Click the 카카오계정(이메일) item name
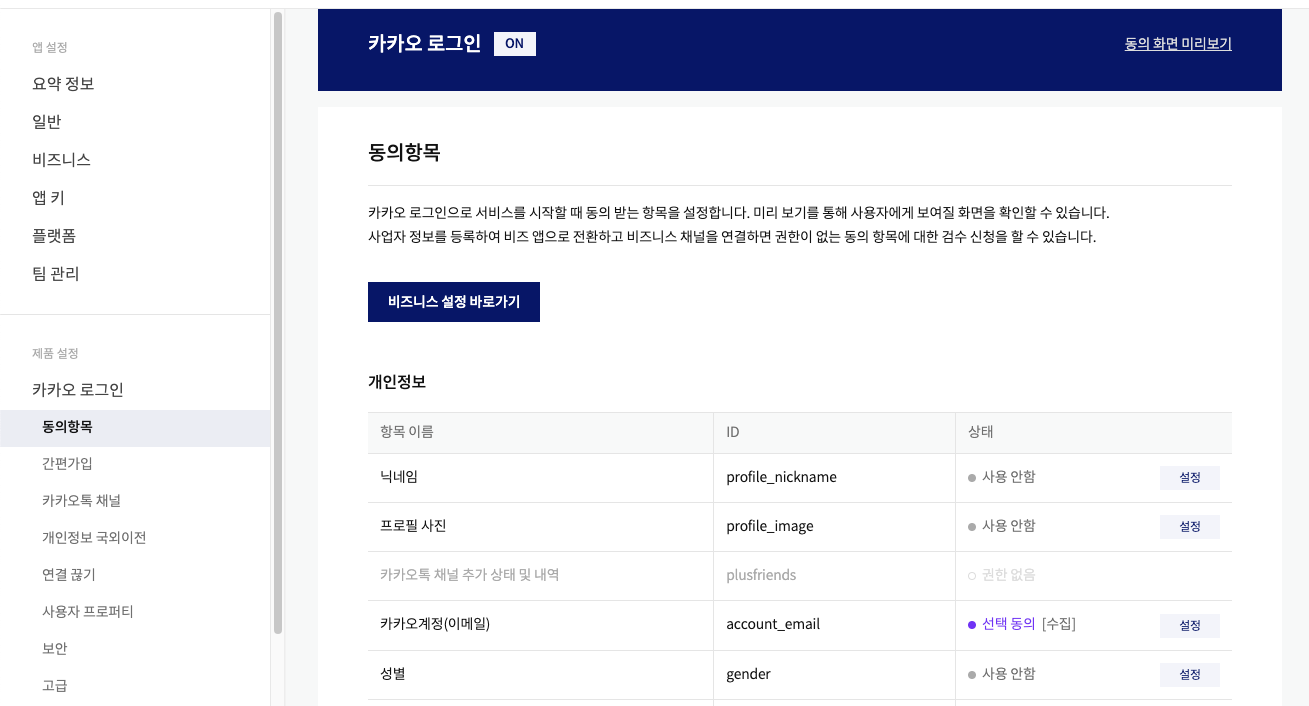Screen dimensions: 1309x706 pyautogui.click(x=435, y=624)
